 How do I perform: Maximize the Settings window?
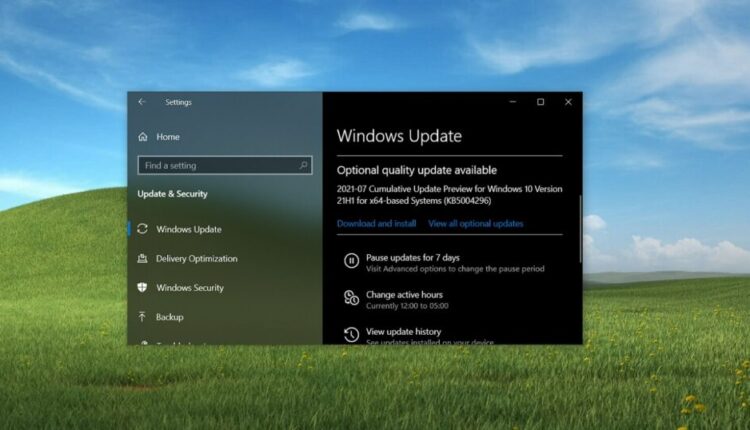(x=540, y=102)
